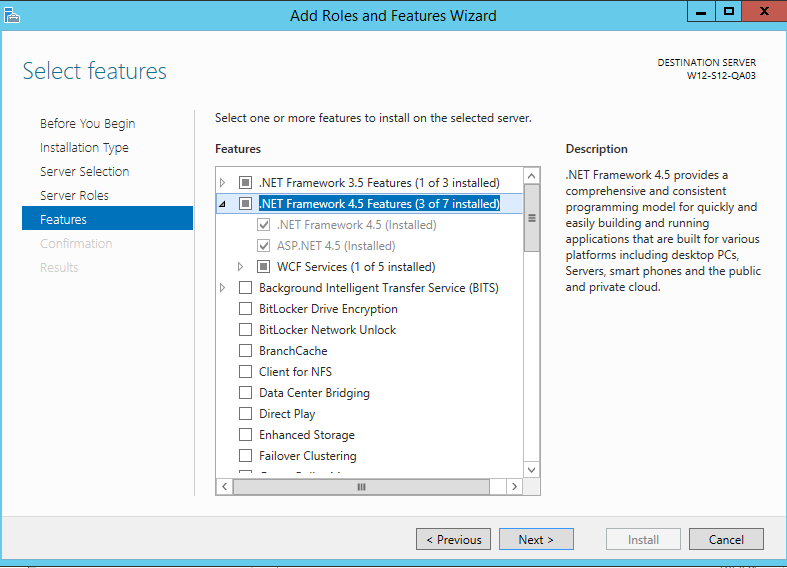Minimize the wizard window
Viewport: 787px width, 568px height.
point(701,11)
